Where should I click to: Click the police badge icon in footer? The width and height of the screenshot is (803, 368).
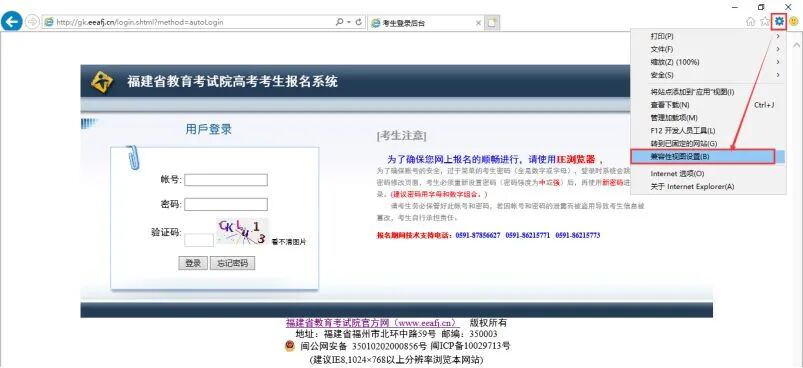point(289,346)
